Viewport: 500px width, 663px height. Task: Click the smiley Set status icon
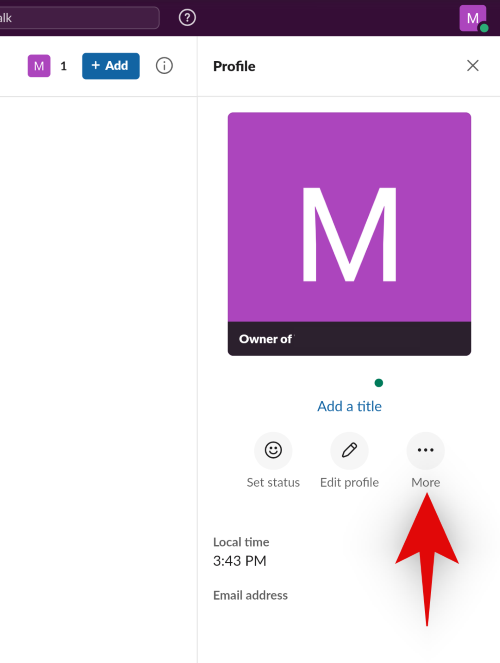[x=273, y=450]
